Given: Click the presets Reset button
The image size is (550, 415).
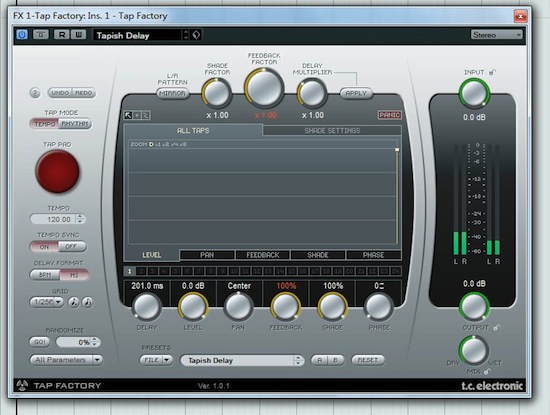Looking at the screenshot, I should coord(368,360).
